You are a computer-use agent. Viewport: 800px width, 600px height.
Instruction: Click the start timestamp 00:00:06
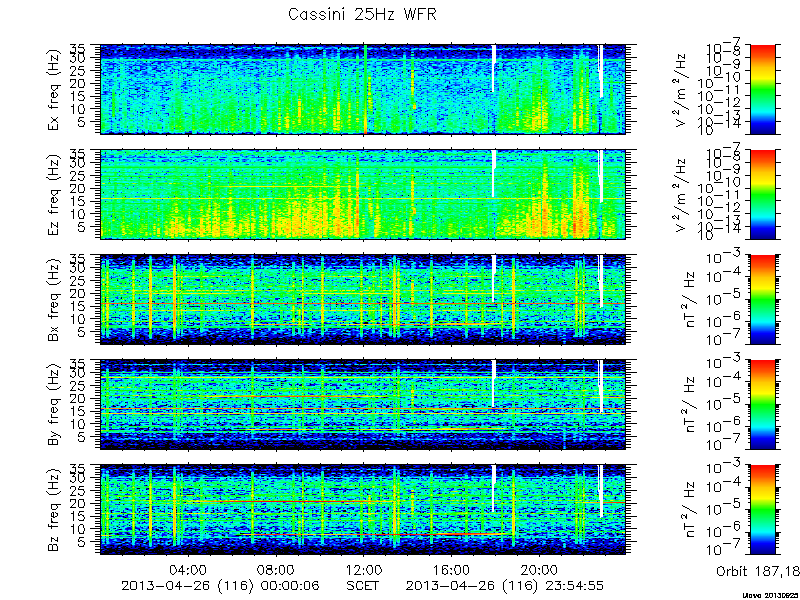click(x=287, y=585)
